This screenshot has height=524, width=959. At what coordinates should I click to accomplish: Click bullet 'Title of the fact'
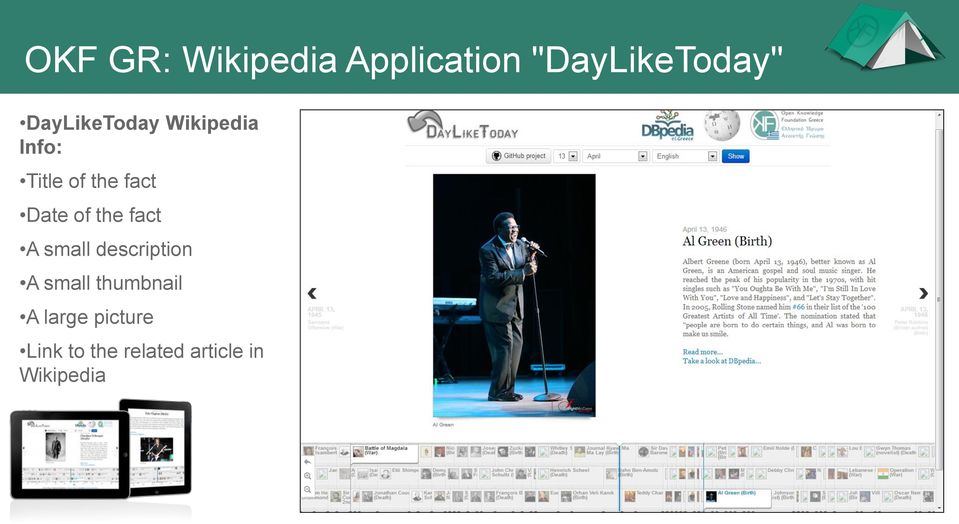tap(87, 181)
